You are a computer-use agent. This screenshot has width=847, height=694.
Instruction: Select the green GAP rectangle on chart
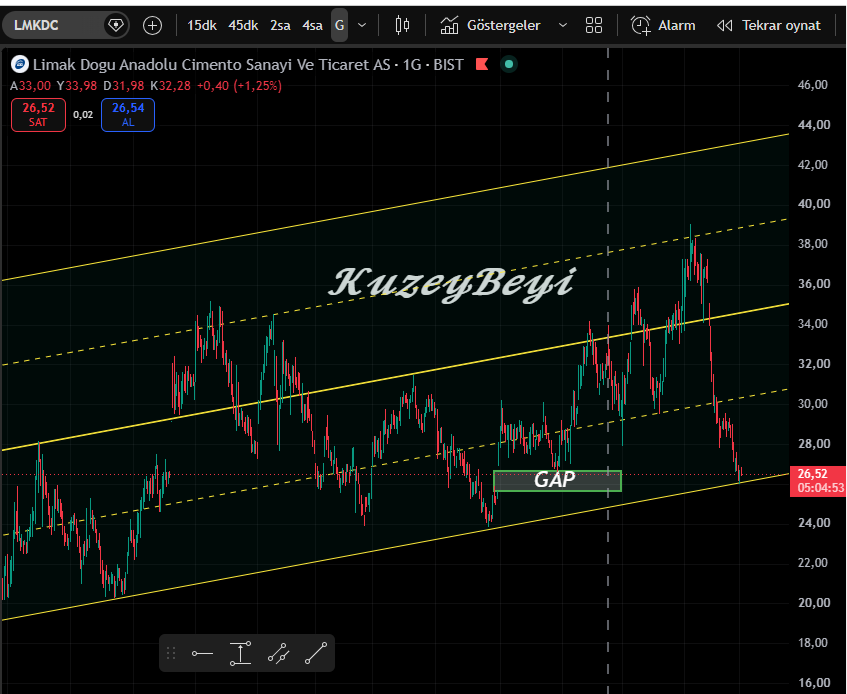[557, 481]
